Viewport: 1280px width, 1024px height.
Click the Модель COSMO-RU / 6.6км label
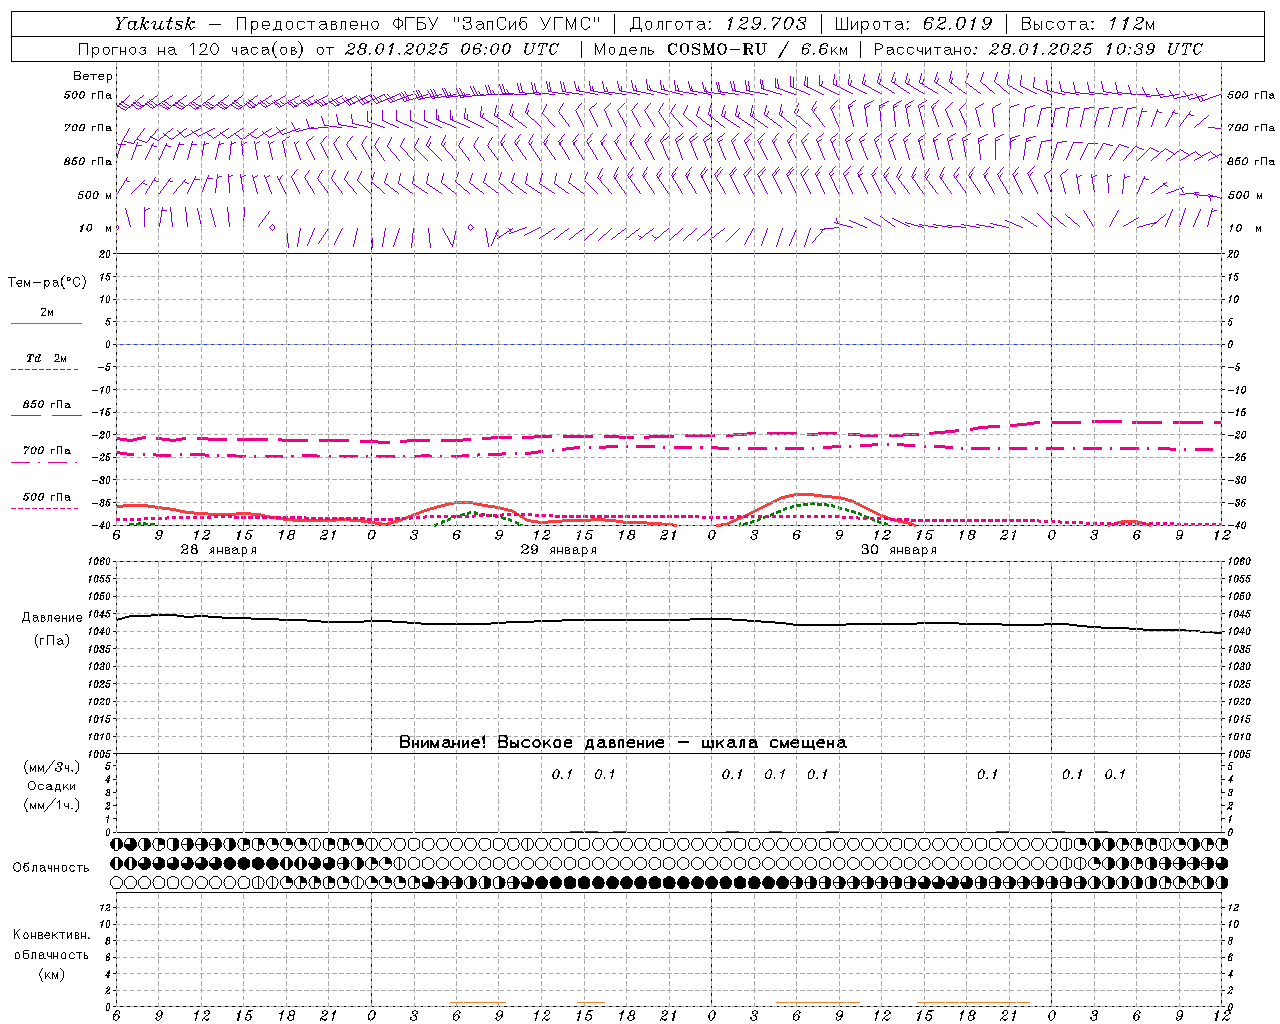(720, 49)
